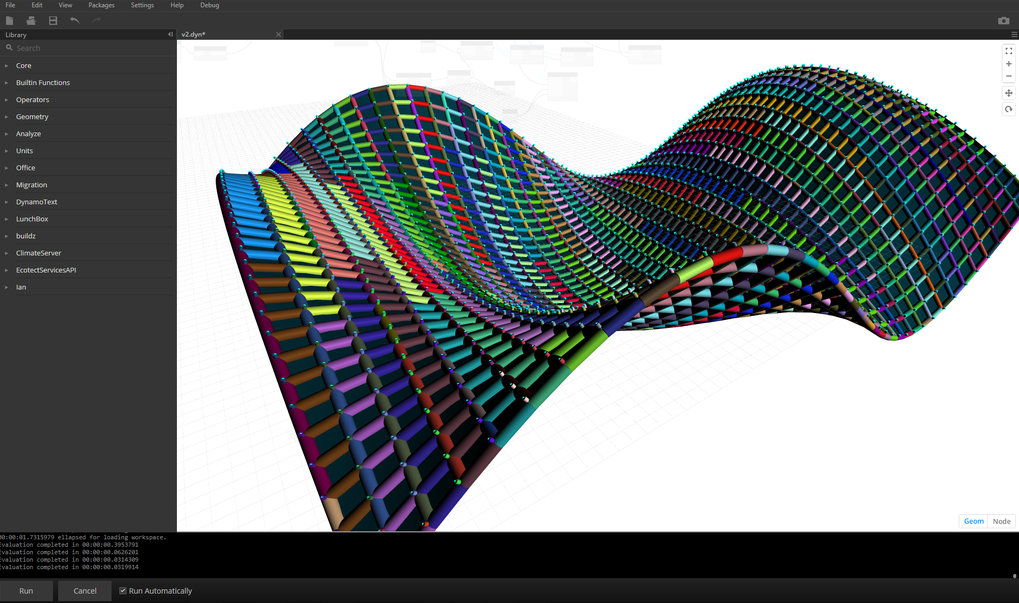Zoom out with the minus icon
The width and height of the screenshot is (1019, 603).
click(1008, 76)
